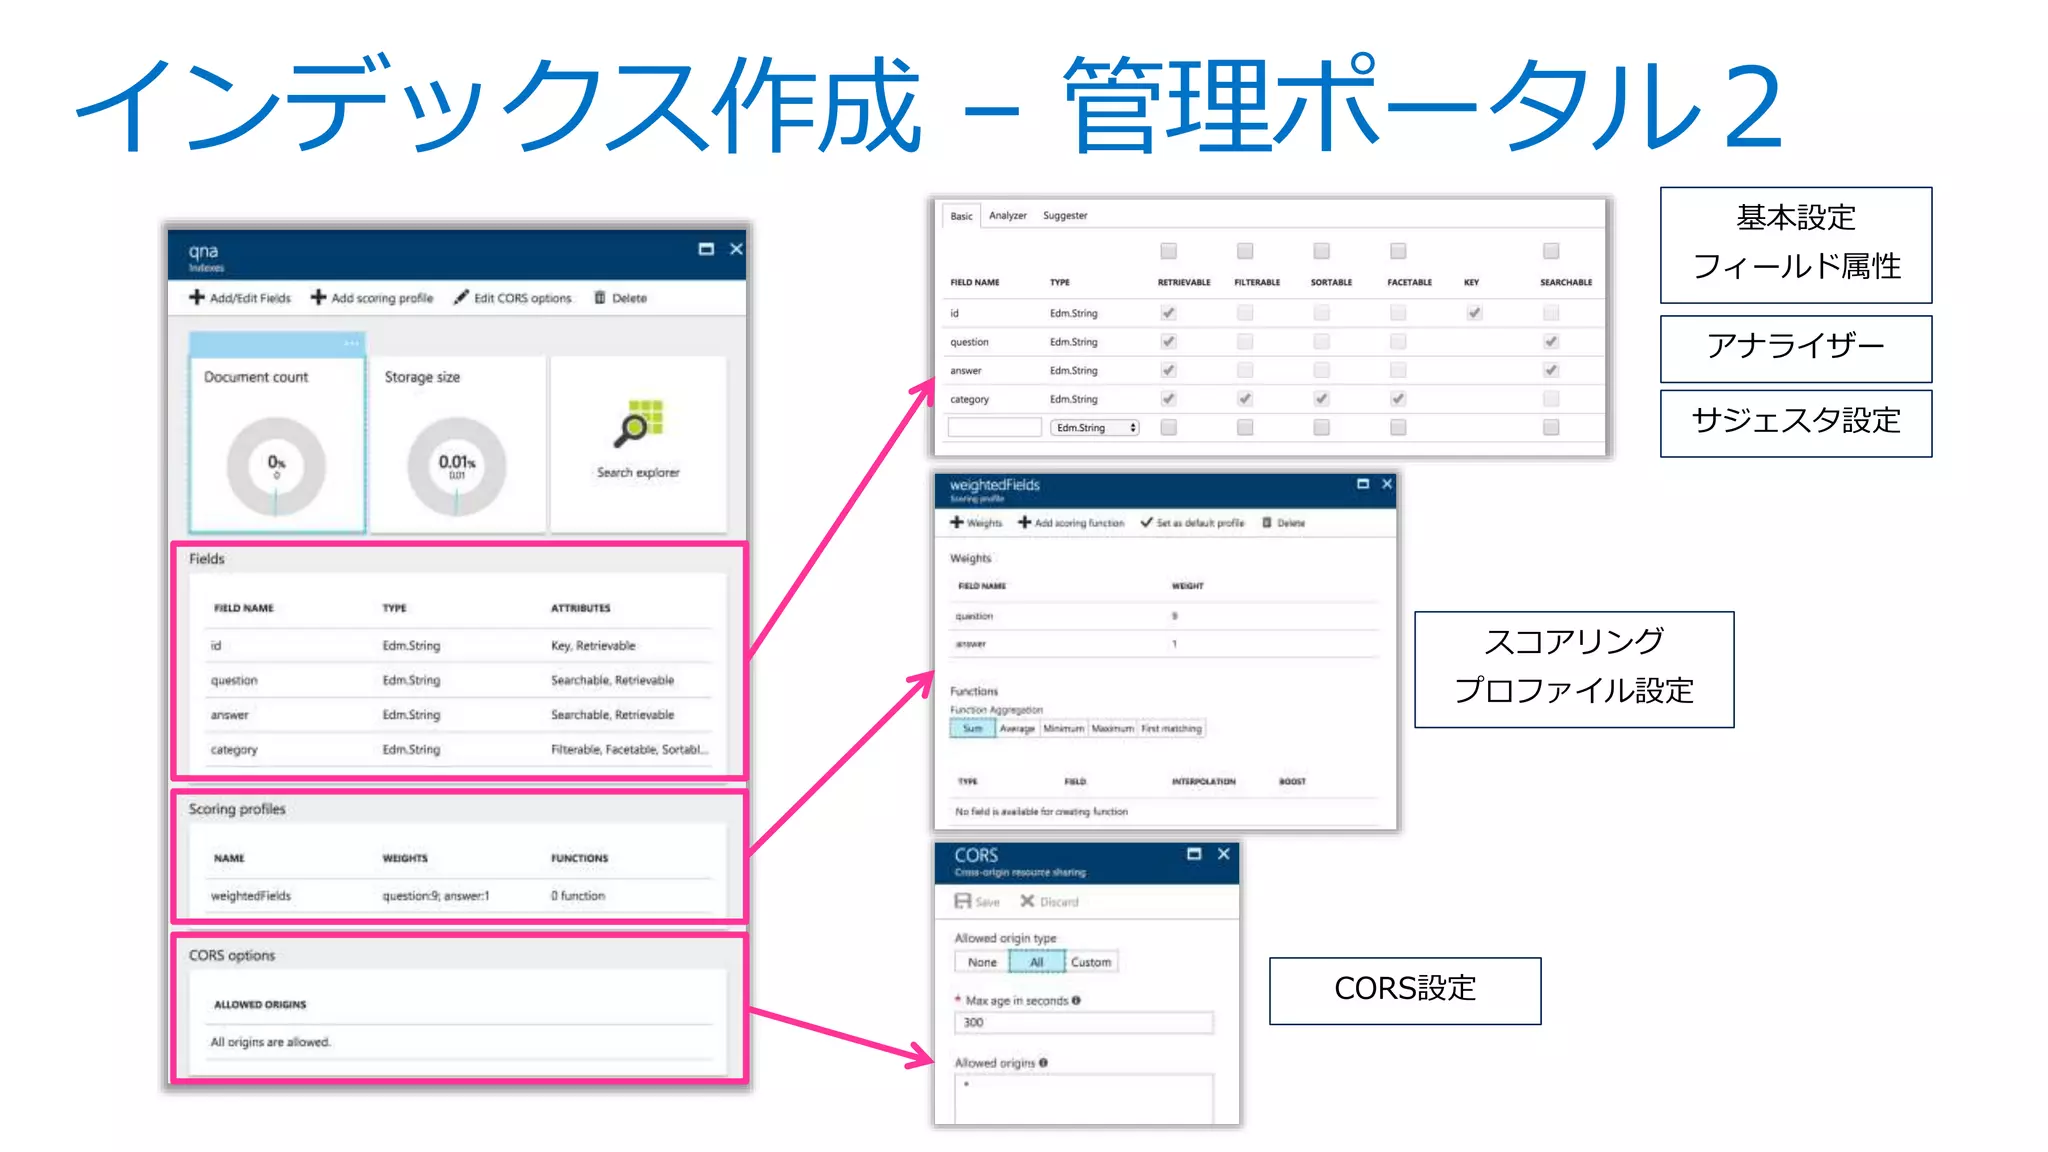Select First matching function aggregation

[x=1172, y=729]
